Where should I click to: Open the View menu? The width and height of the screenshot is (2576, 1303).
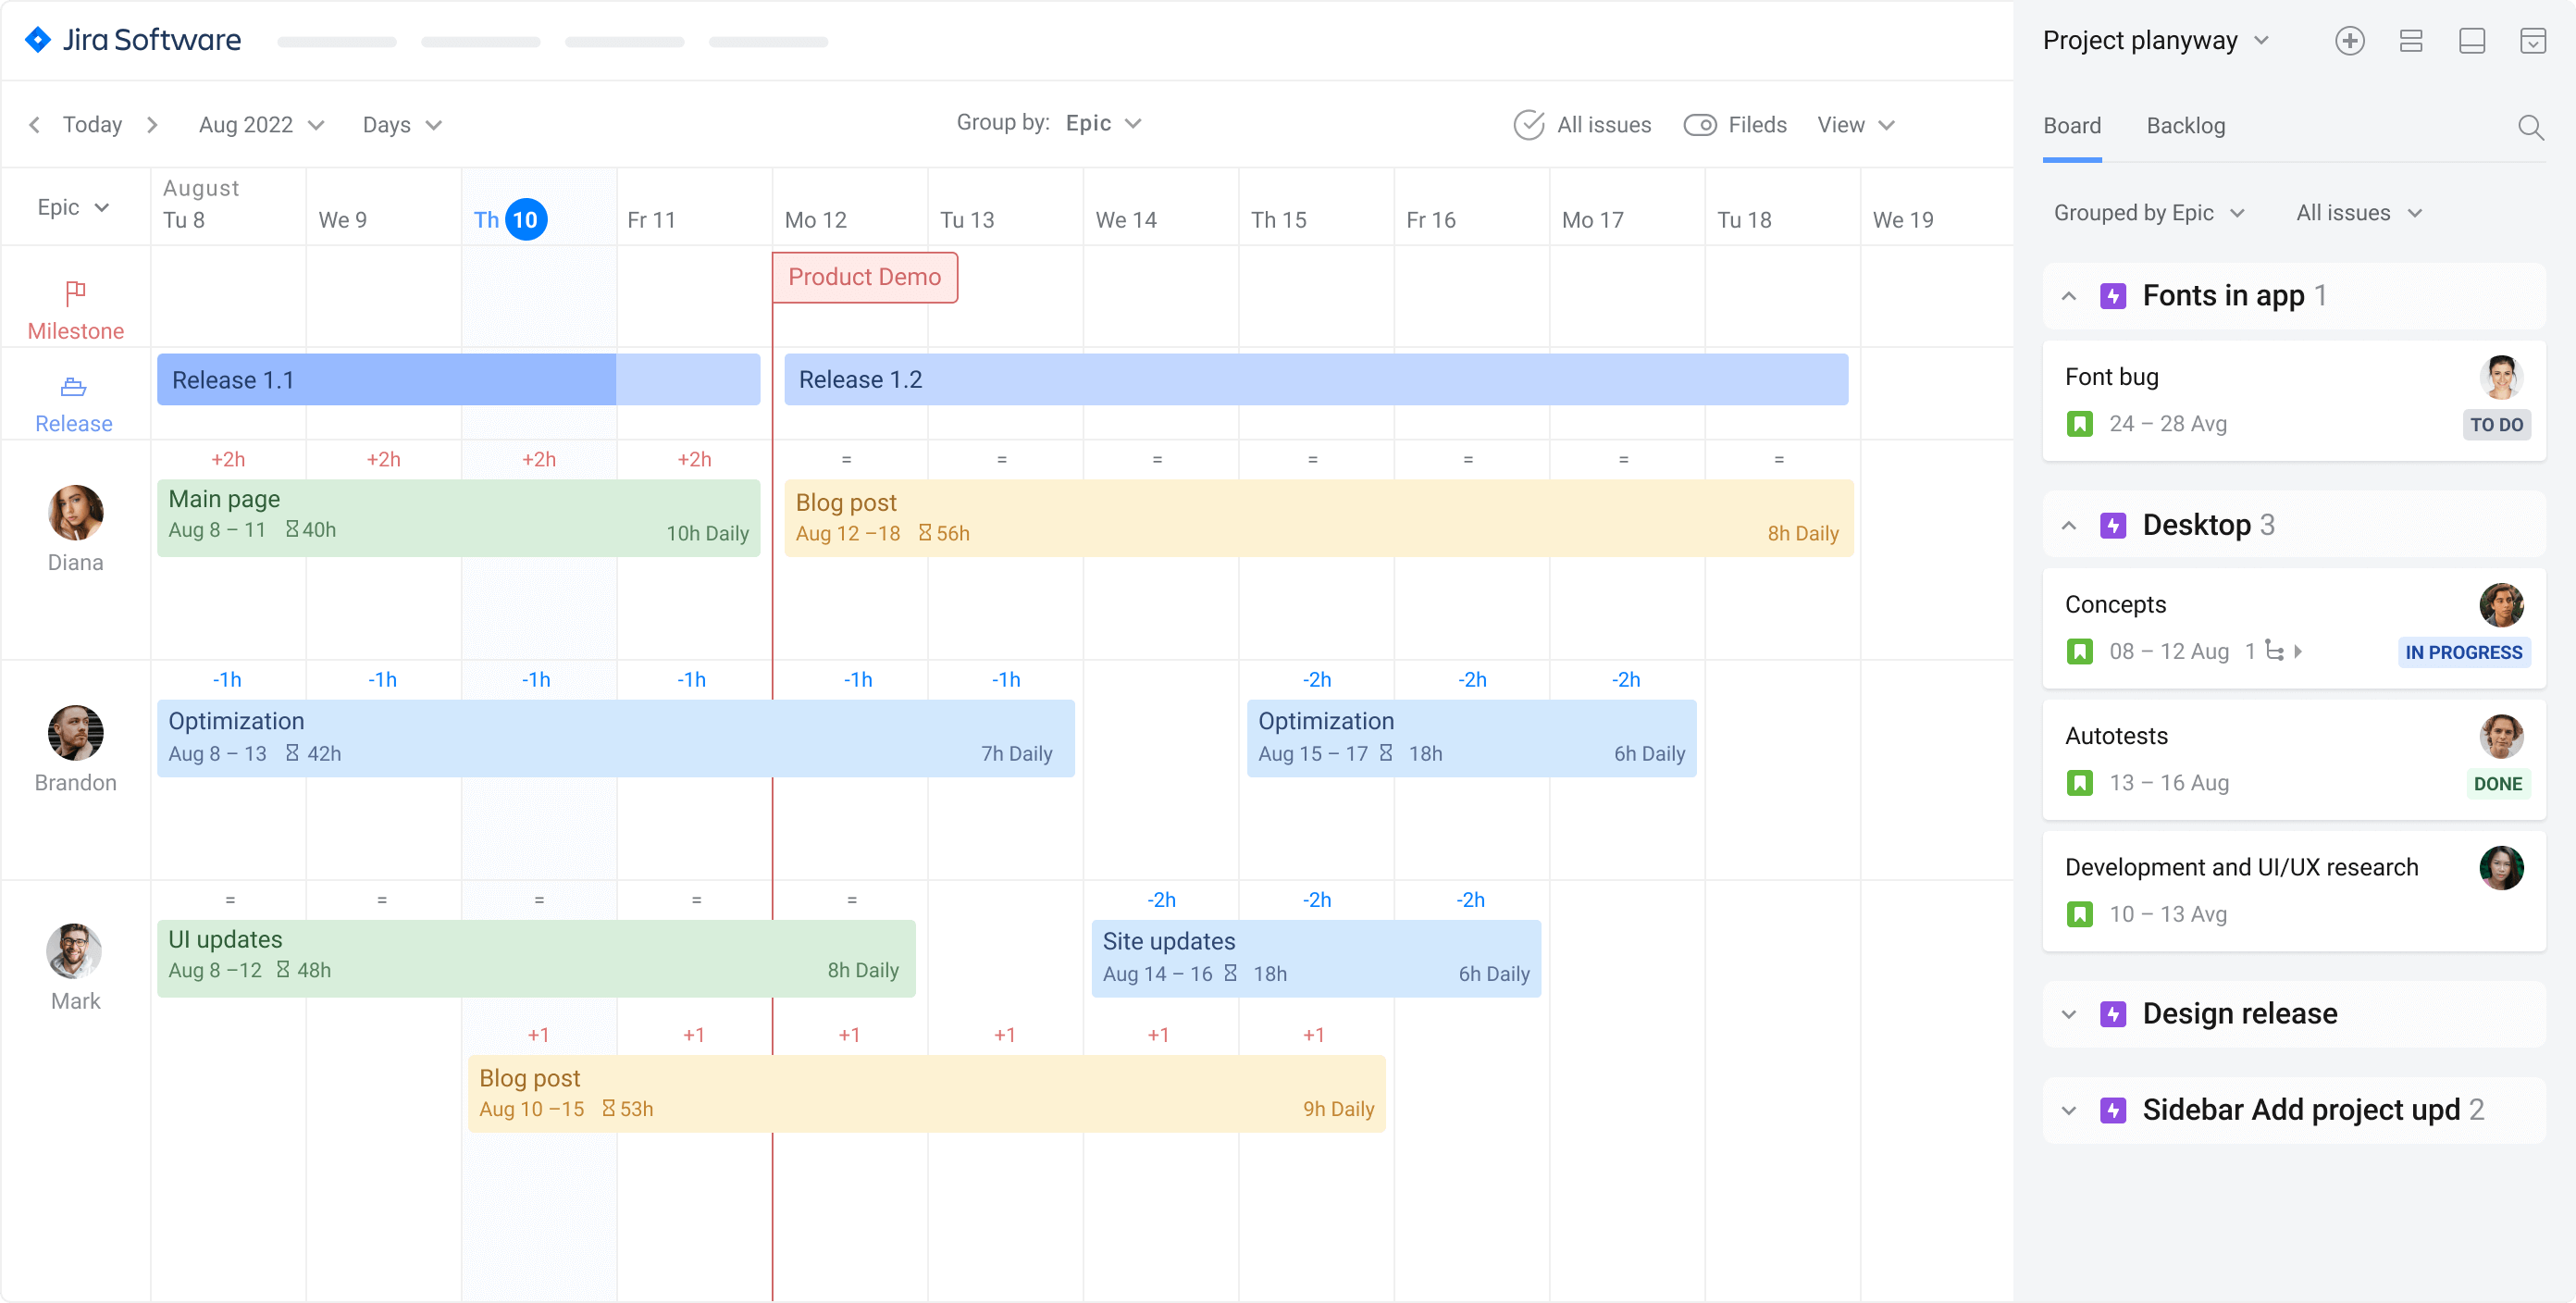[x=1855, y=125]
